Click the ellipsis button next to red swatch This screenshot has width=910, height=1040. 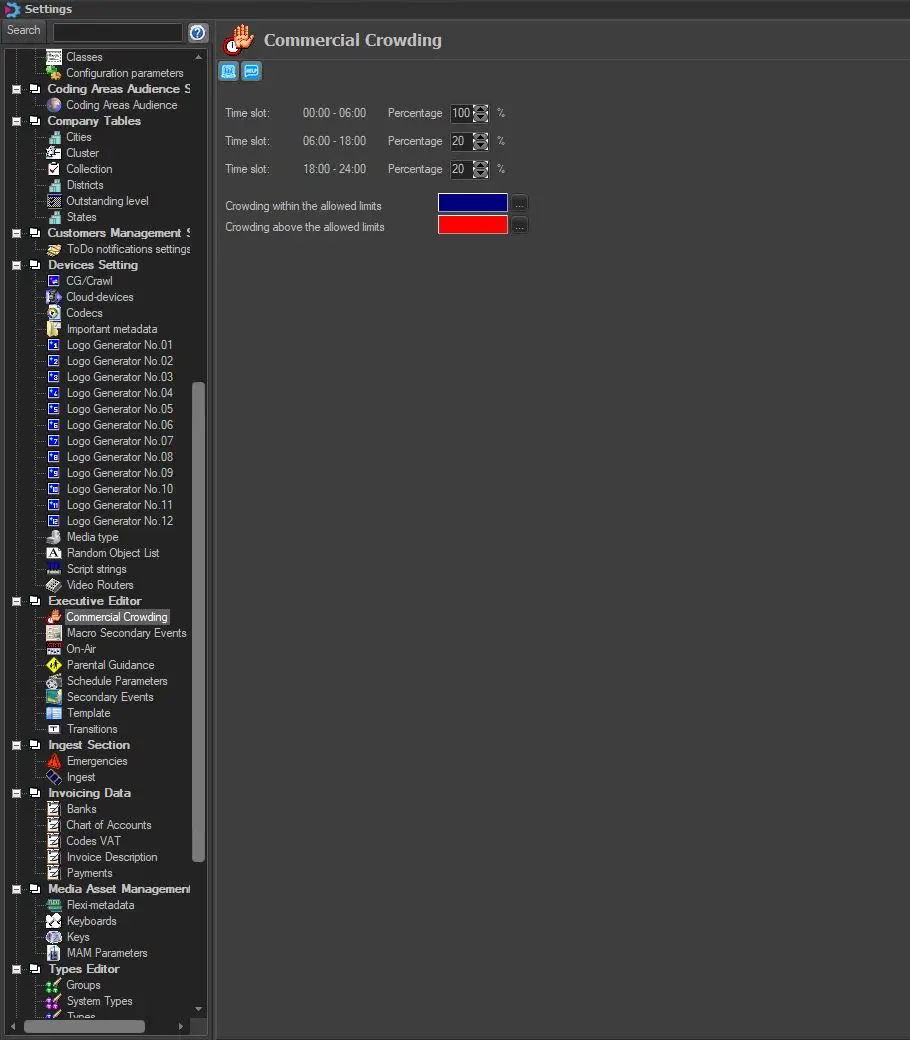click(519, 226)
